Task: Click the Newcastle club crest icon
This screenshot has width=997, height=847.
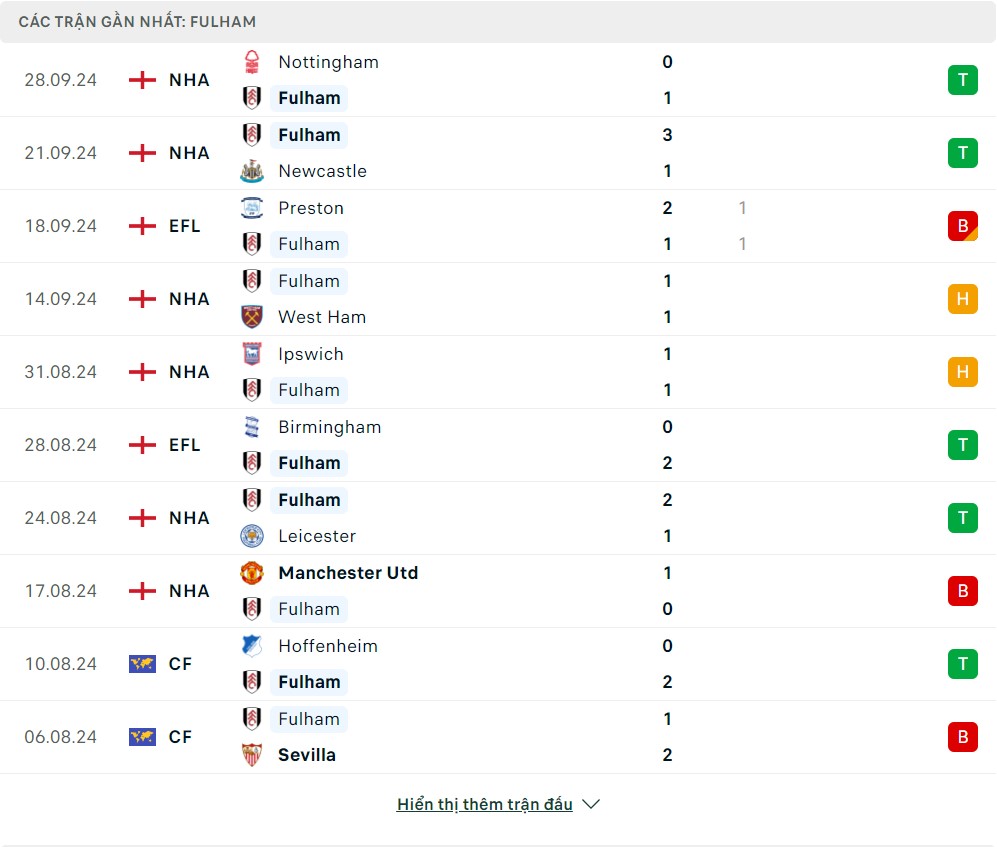Action: click(252, 171)
